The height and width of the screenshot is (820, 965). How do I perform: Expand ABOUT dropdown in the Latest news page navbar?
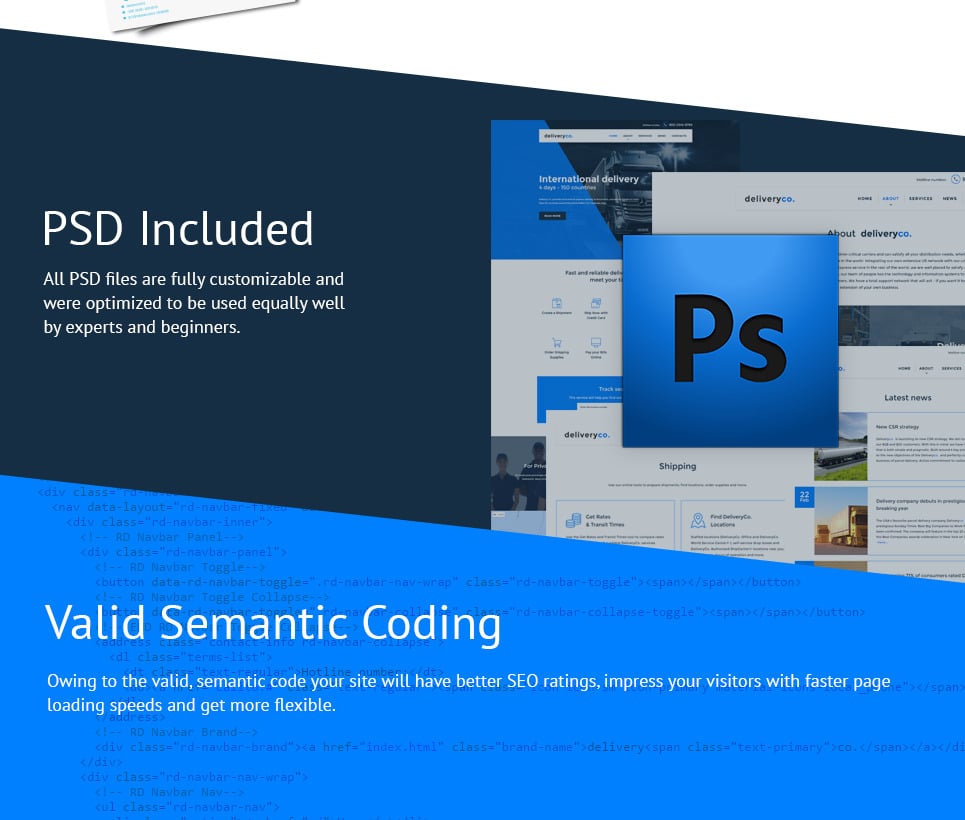click(926, 369)
